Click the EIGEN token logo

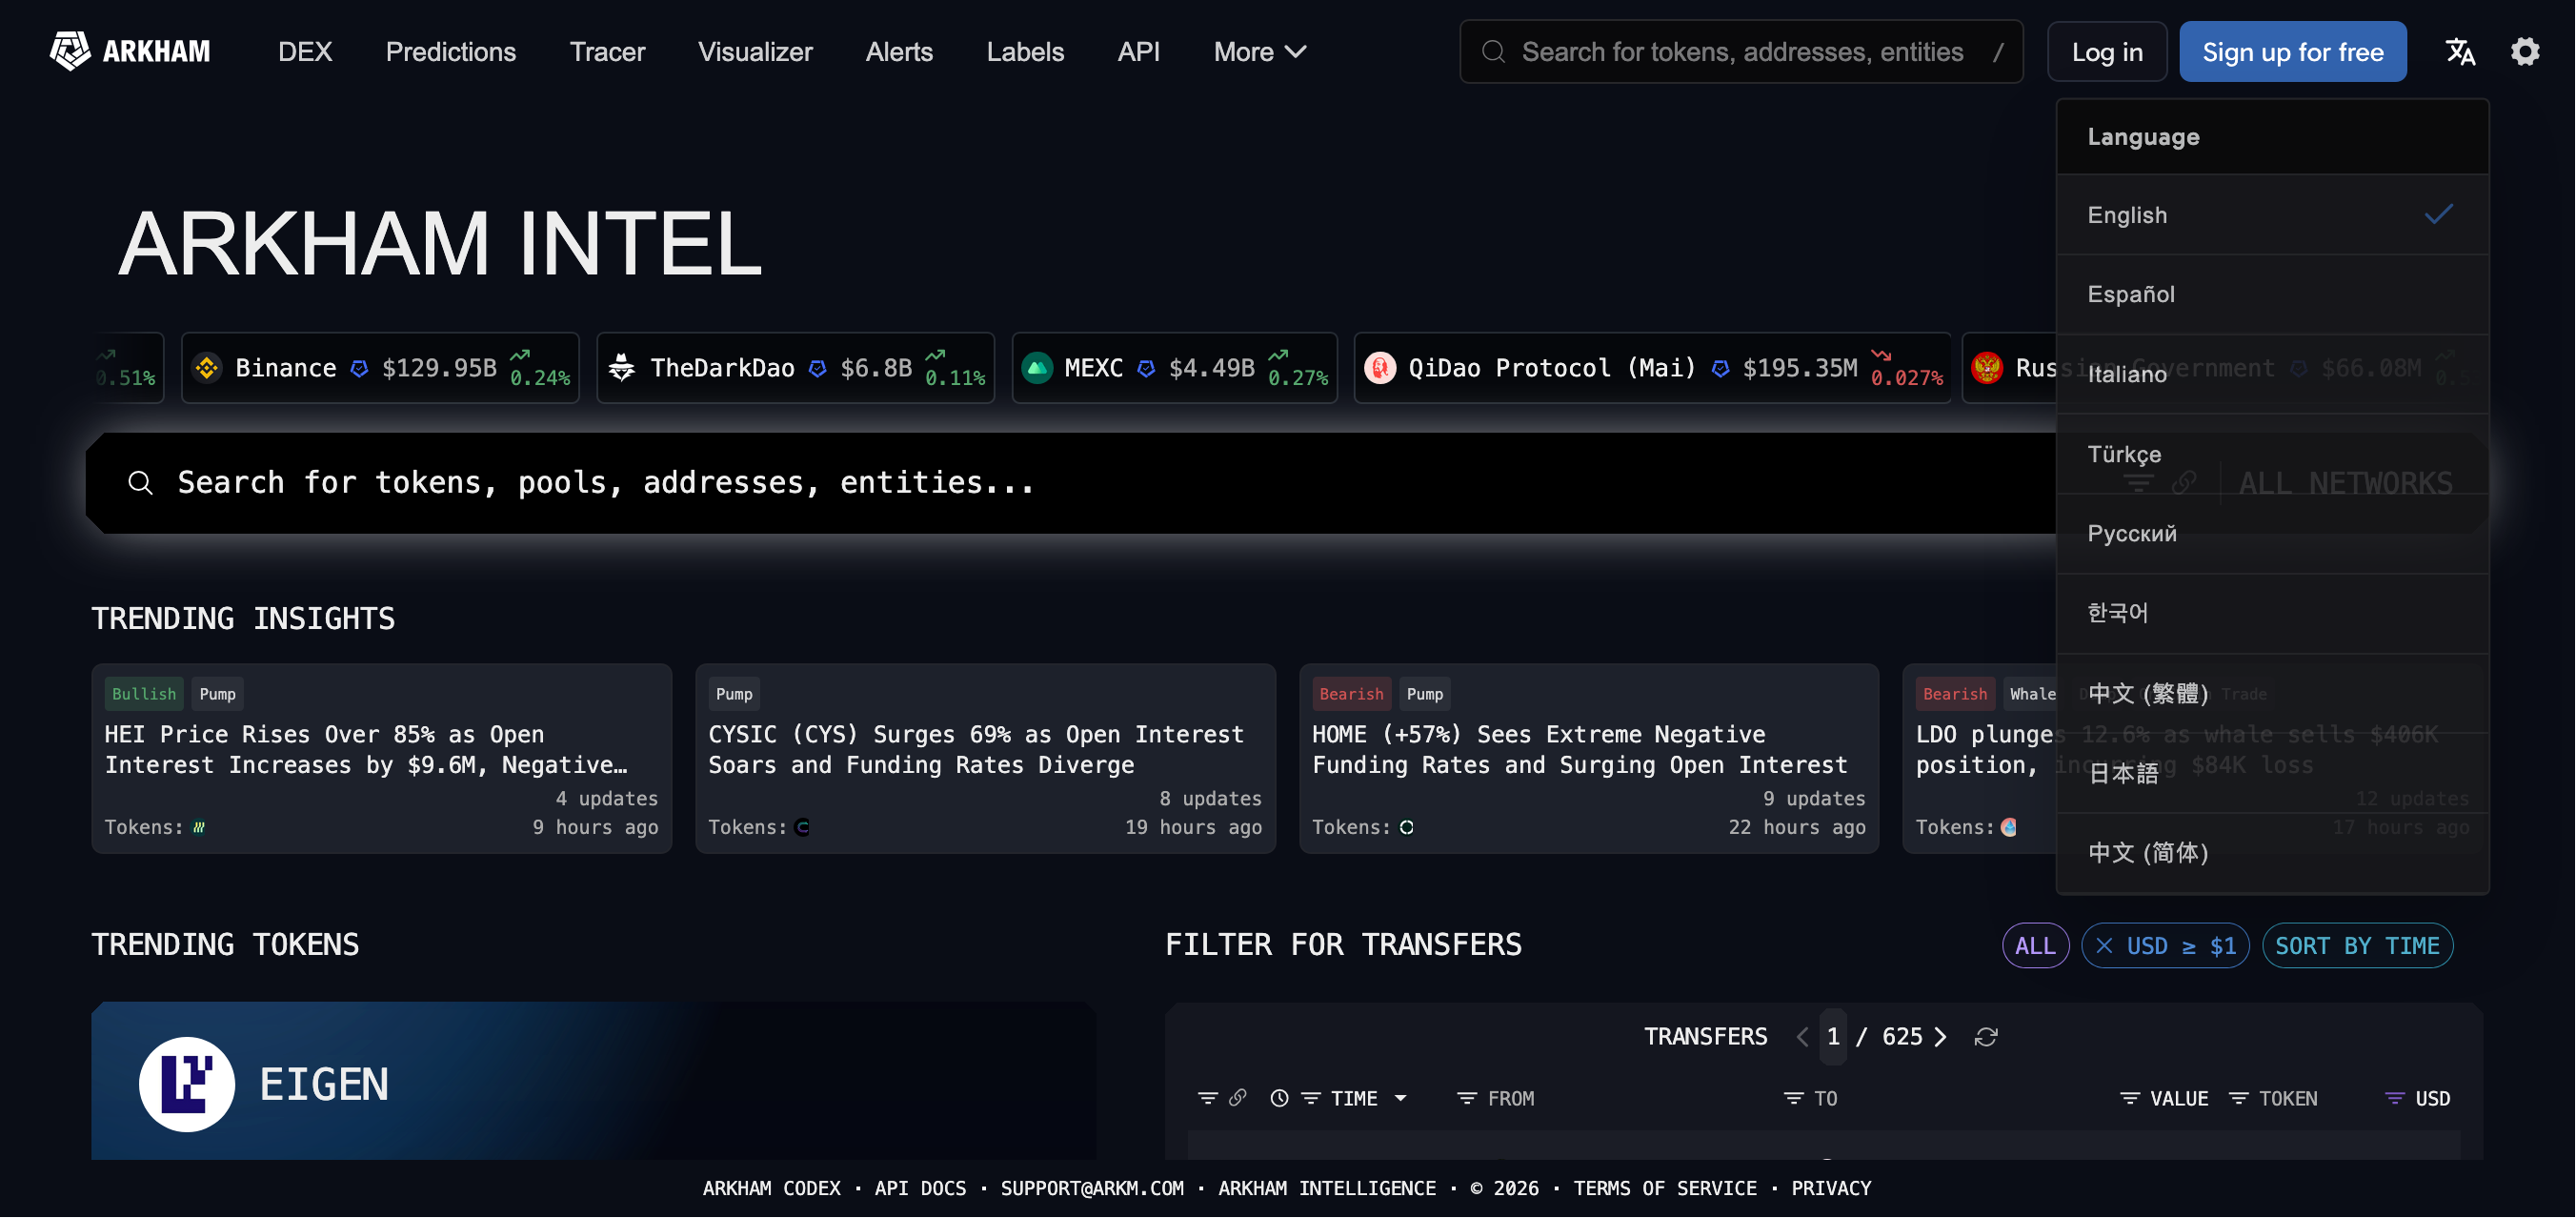coord(187,1084)
